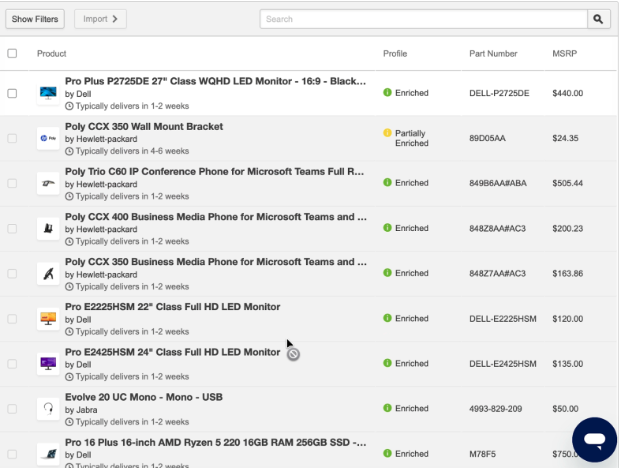
Task: Click Pro E2425HSM 24" monitor product image
Action: [x=47, y=363]
